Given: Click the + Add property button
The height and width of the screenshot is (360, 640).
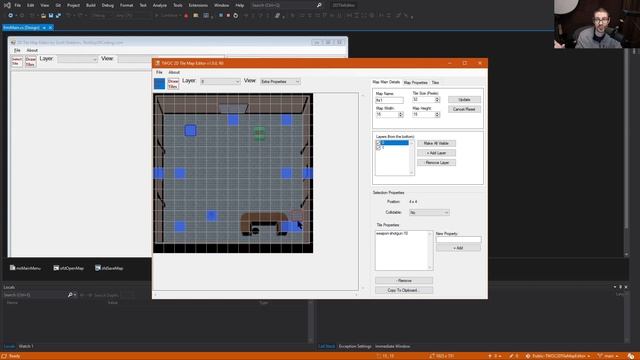Looking at the screenshot, I should (458, 248).
